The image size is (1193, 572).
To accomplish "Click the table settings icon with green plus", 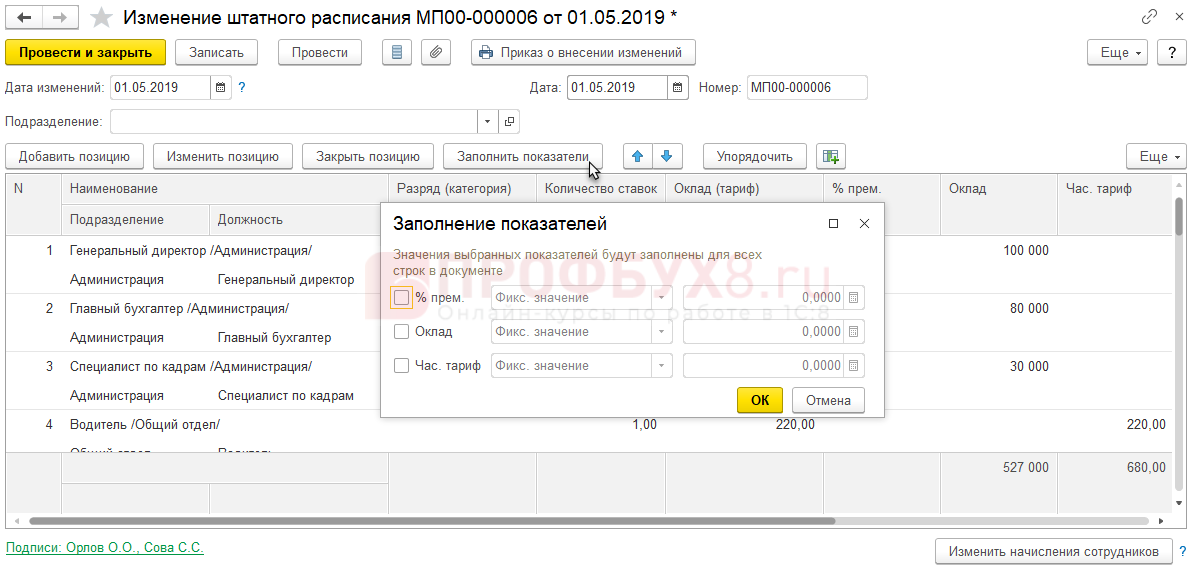I will click(x=830, y=157).
